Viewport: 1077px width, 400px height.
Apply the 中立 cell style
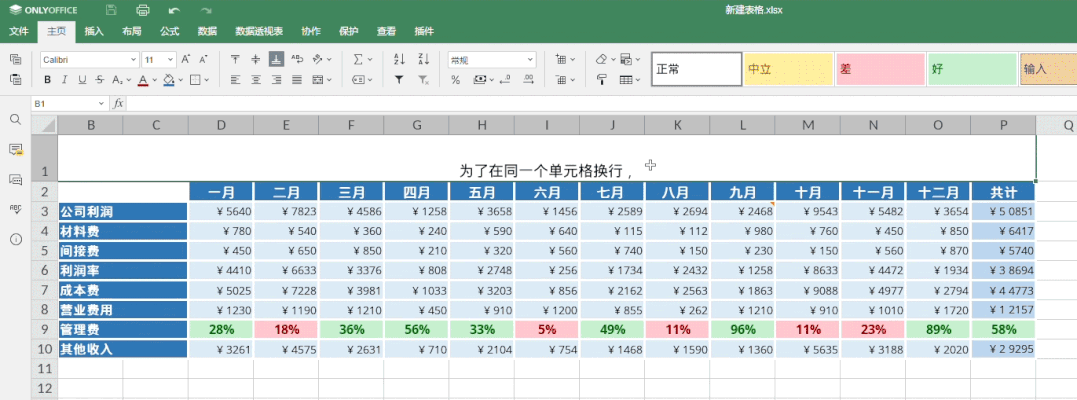pos(789,69)
